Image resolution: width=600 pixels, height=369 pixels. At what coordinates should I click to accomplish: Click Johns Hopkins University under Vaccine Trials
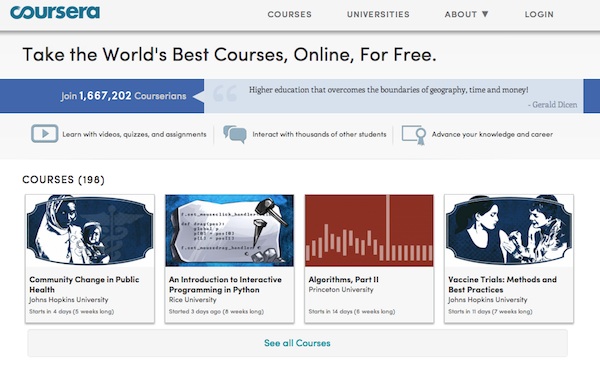click(488, 300)
